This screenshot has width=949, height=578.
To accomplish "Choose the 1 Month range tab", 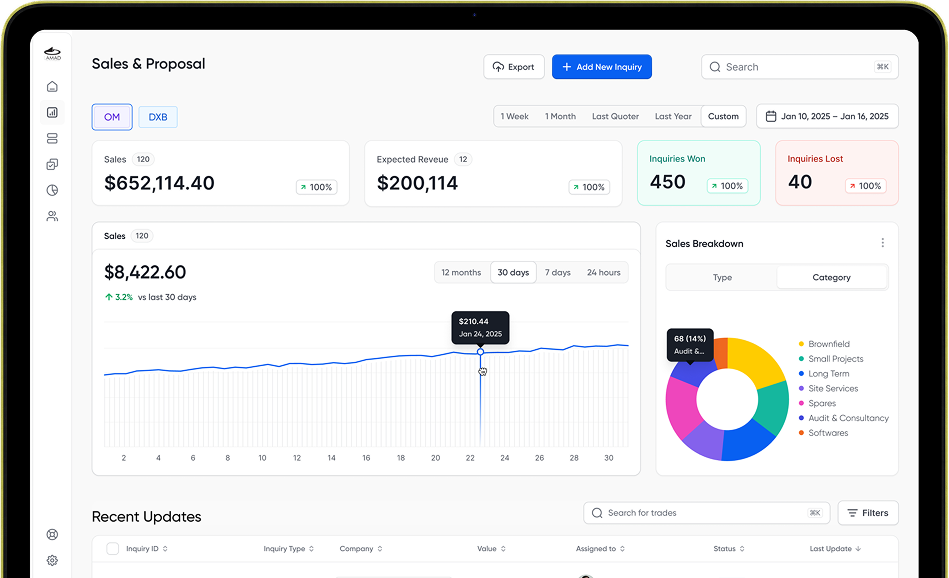I will [x=560, y=116].
